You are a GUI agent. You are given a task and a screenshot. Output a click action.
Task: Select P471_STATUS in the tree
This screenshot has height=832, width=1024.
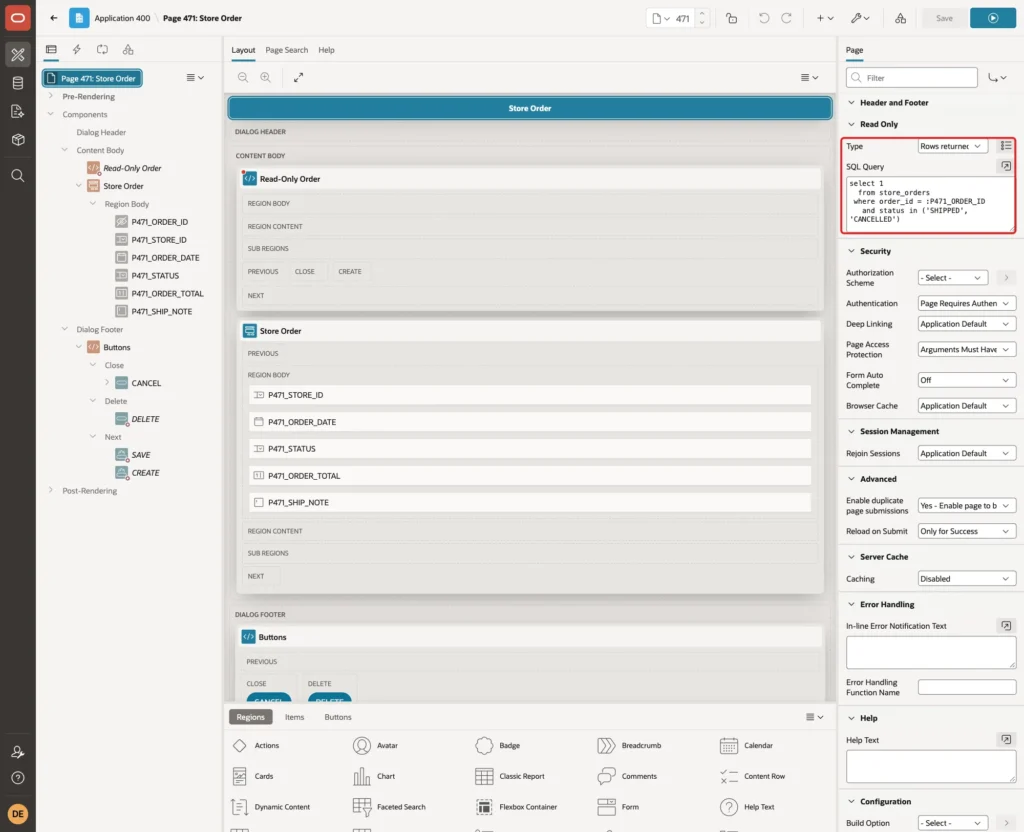coord(155,276)
